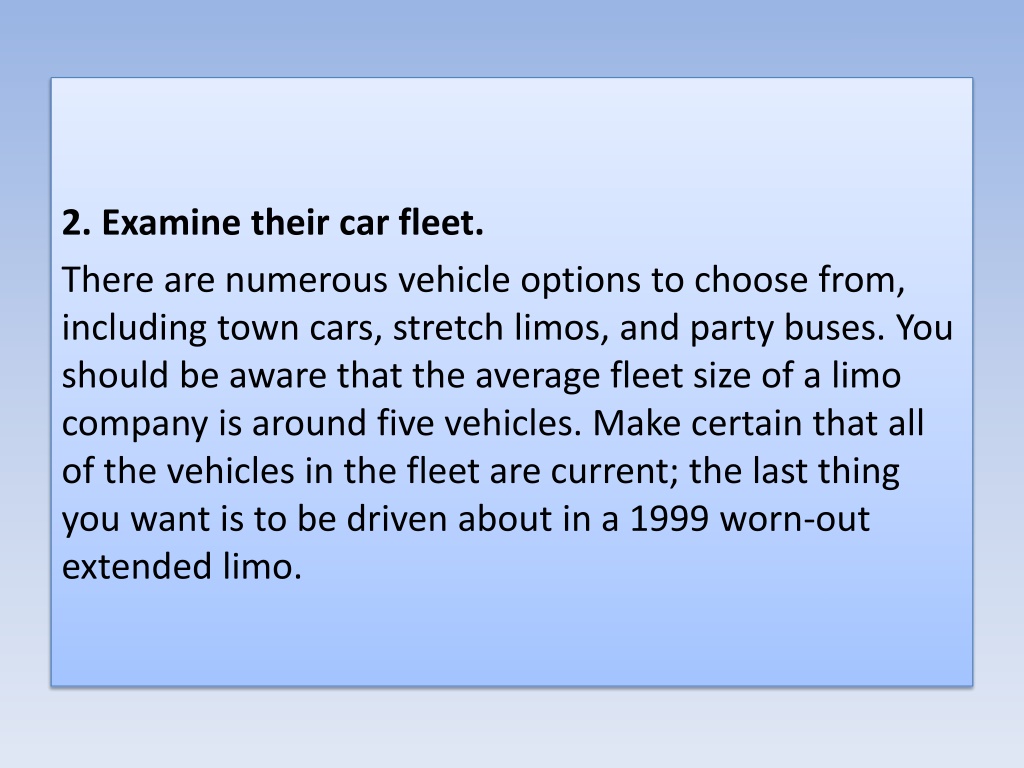
Task: Click the word "choose" in the first line
Action: 751,280
